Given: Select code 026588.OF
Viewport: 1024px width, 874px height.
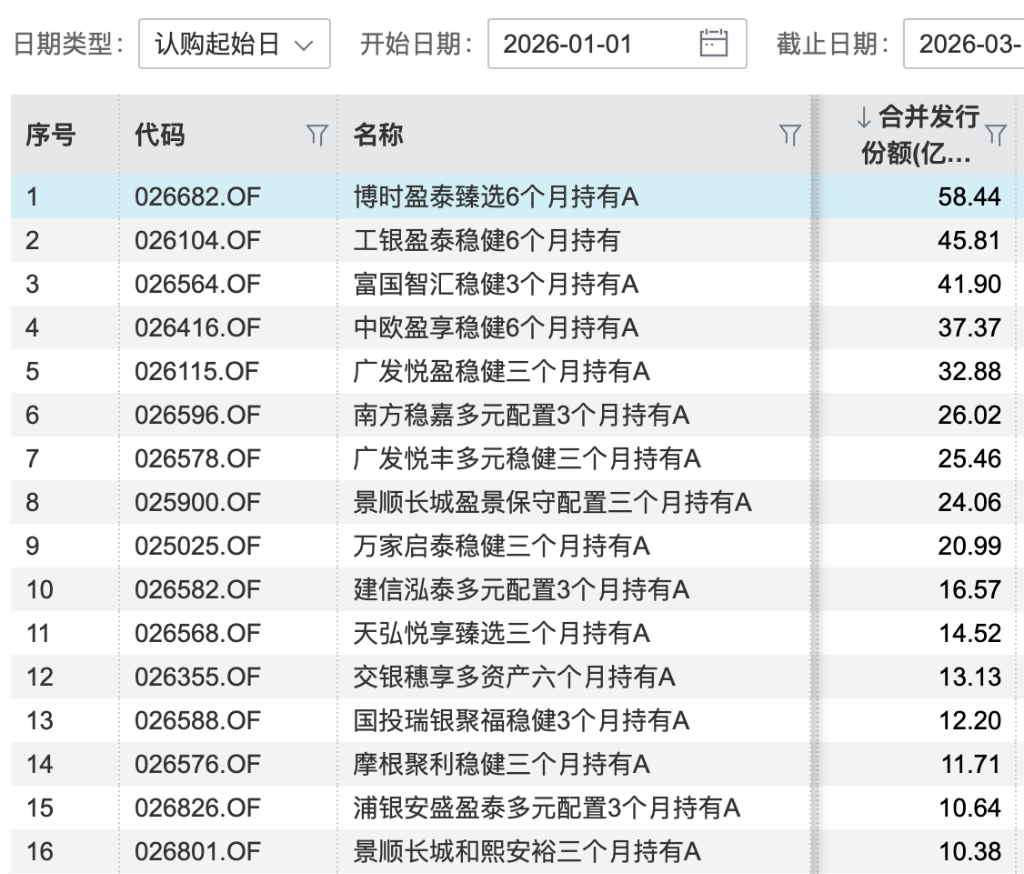Looking at the screenshot, I should click(197, 722).
